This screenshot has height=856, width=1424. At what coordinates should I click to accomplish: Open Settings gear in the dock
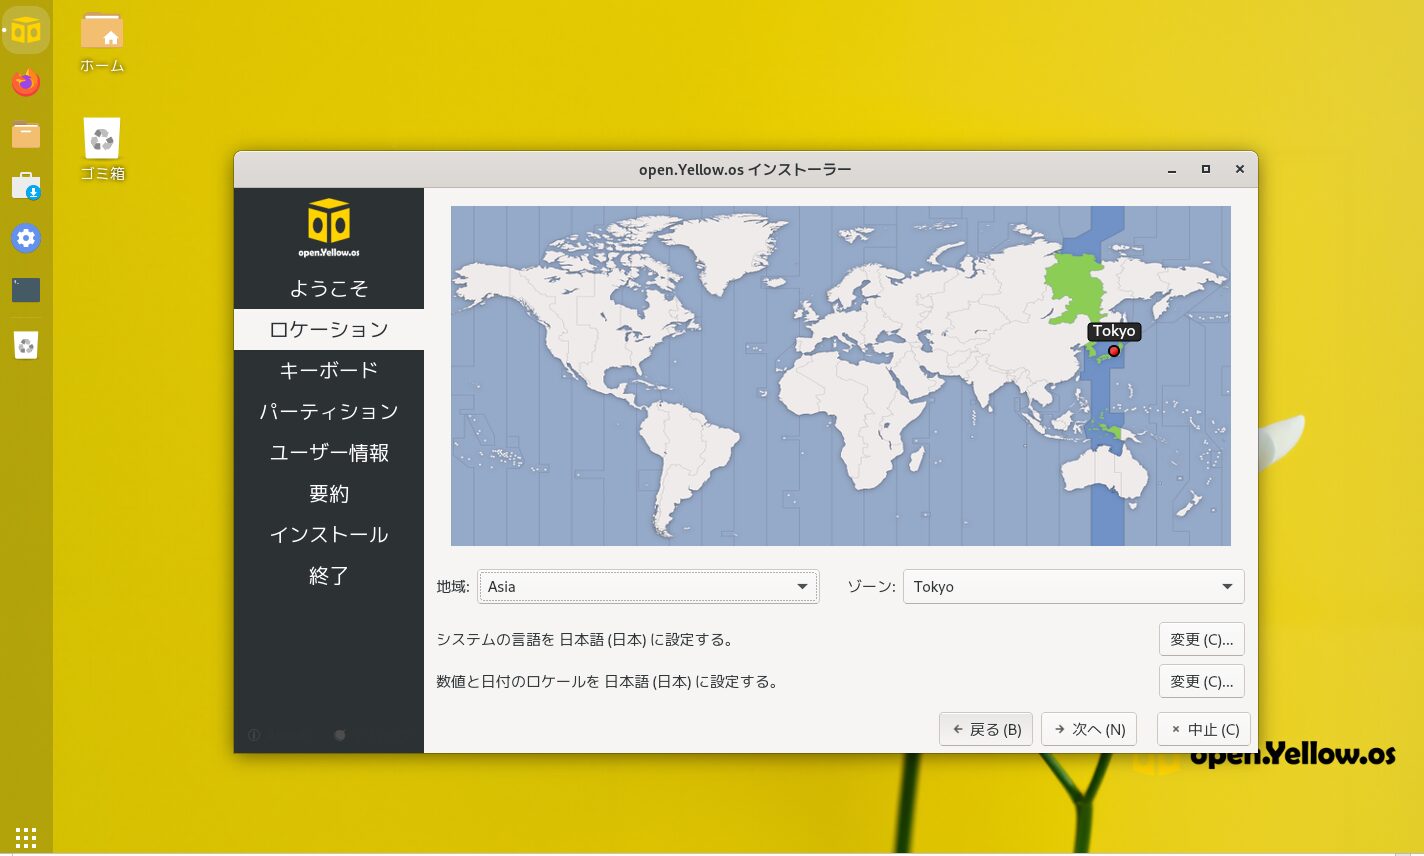pos(26,238)
